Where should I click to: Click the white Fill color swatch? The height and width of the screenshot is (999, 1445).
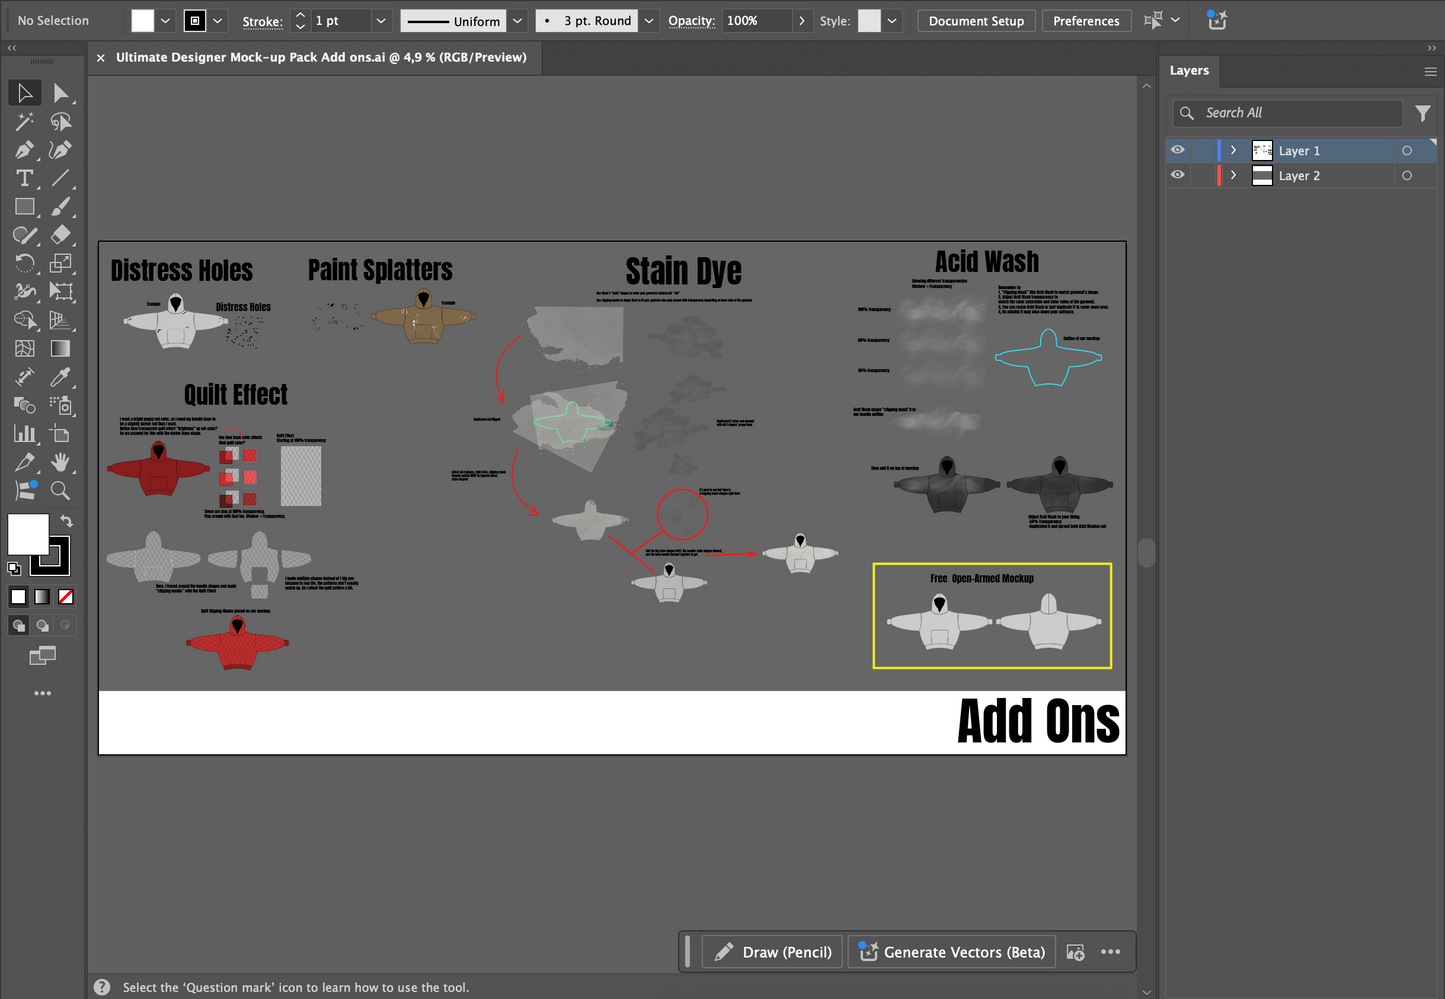click(x=27, y=533)
